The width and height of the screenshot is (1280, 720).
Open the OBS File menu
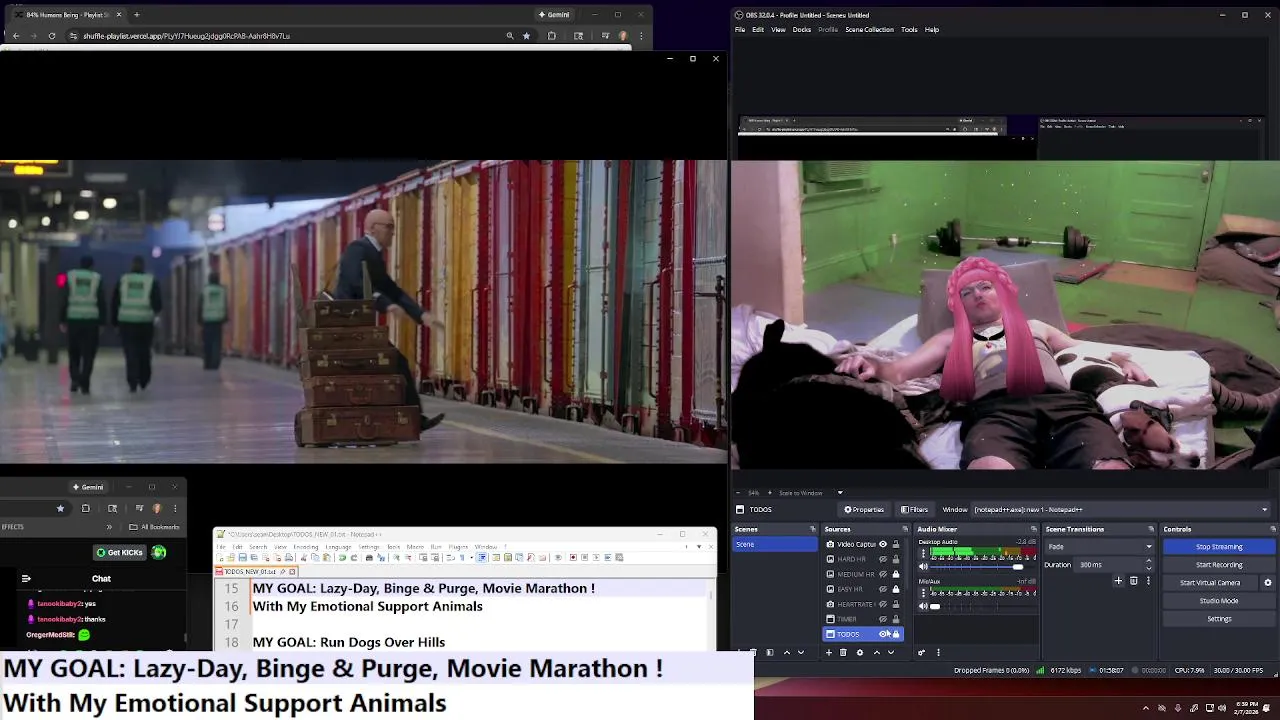(x=740, y=29)
